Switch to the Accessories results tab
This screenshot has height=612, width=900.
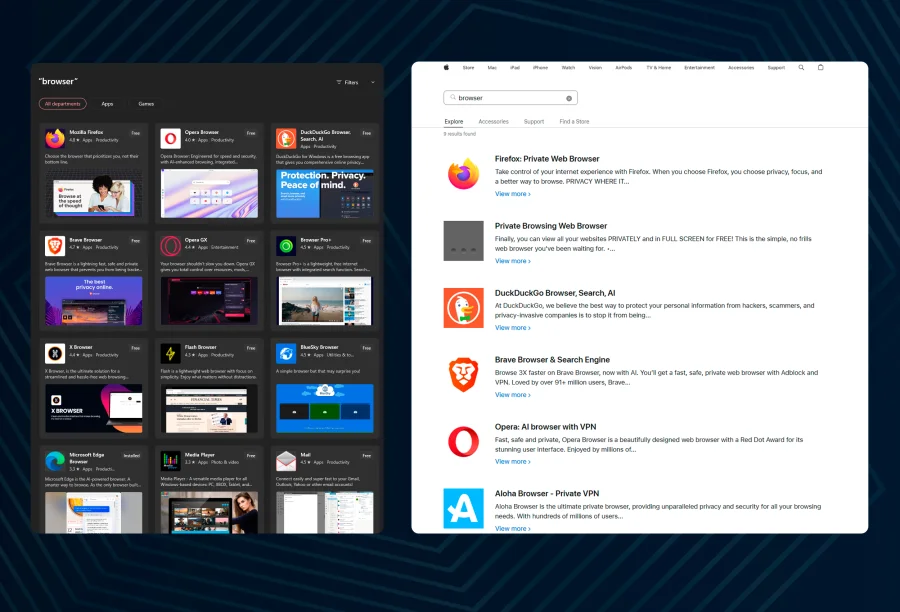(493, 122)
